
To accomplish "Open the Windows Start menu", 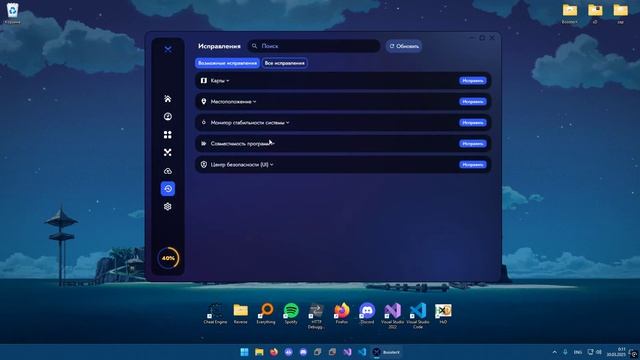I will (x=244, y=352).
